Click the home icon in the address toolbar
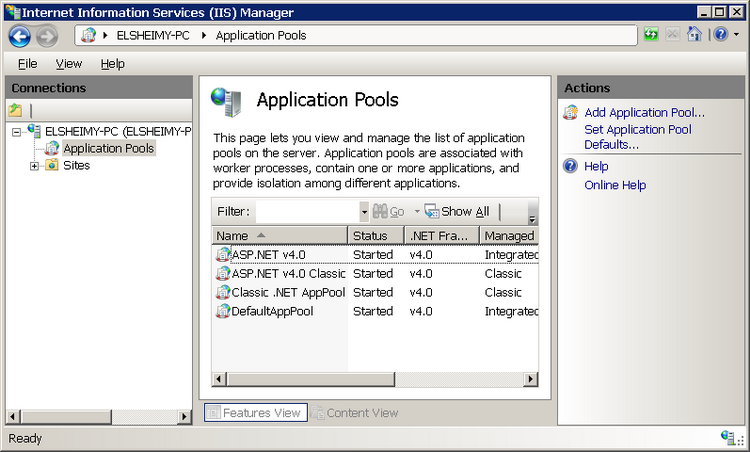 693,35
